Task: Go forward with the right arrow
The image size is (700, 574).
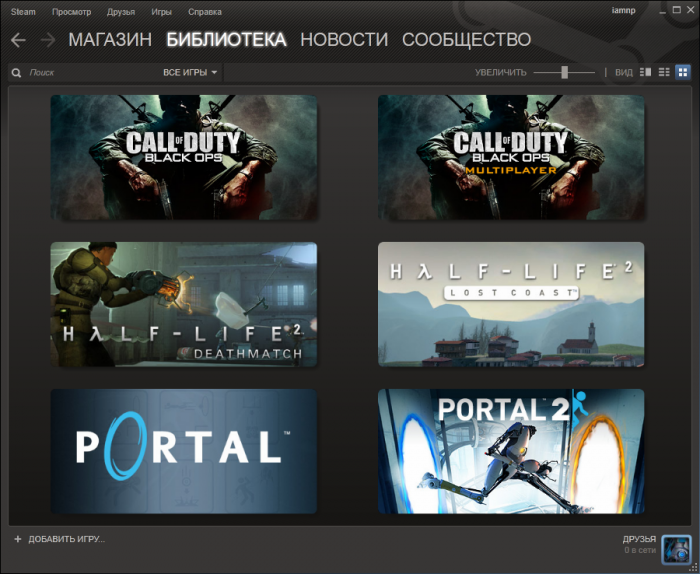Action: tap(47, 40)
